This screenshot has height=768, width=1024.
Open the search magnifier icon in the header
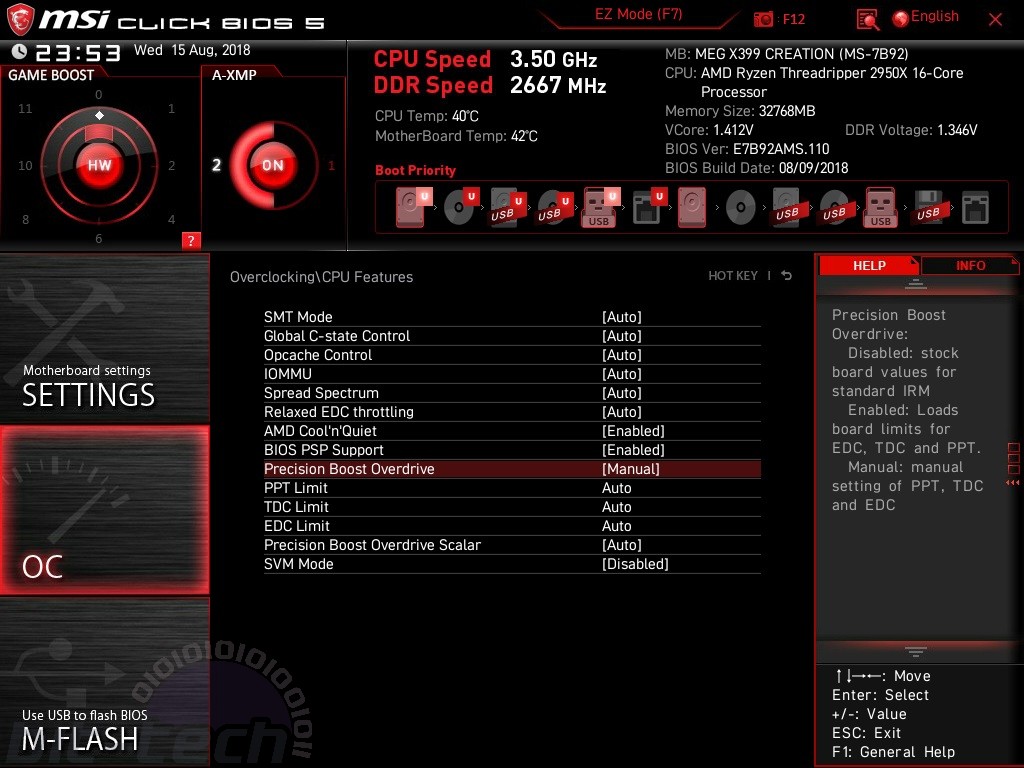coord(867,20)
